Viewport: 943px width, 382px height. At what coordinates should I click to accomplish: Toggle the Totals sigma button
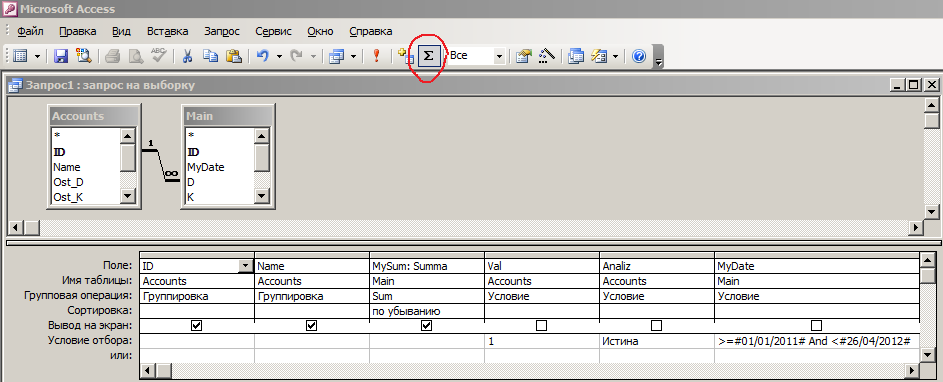428,56
